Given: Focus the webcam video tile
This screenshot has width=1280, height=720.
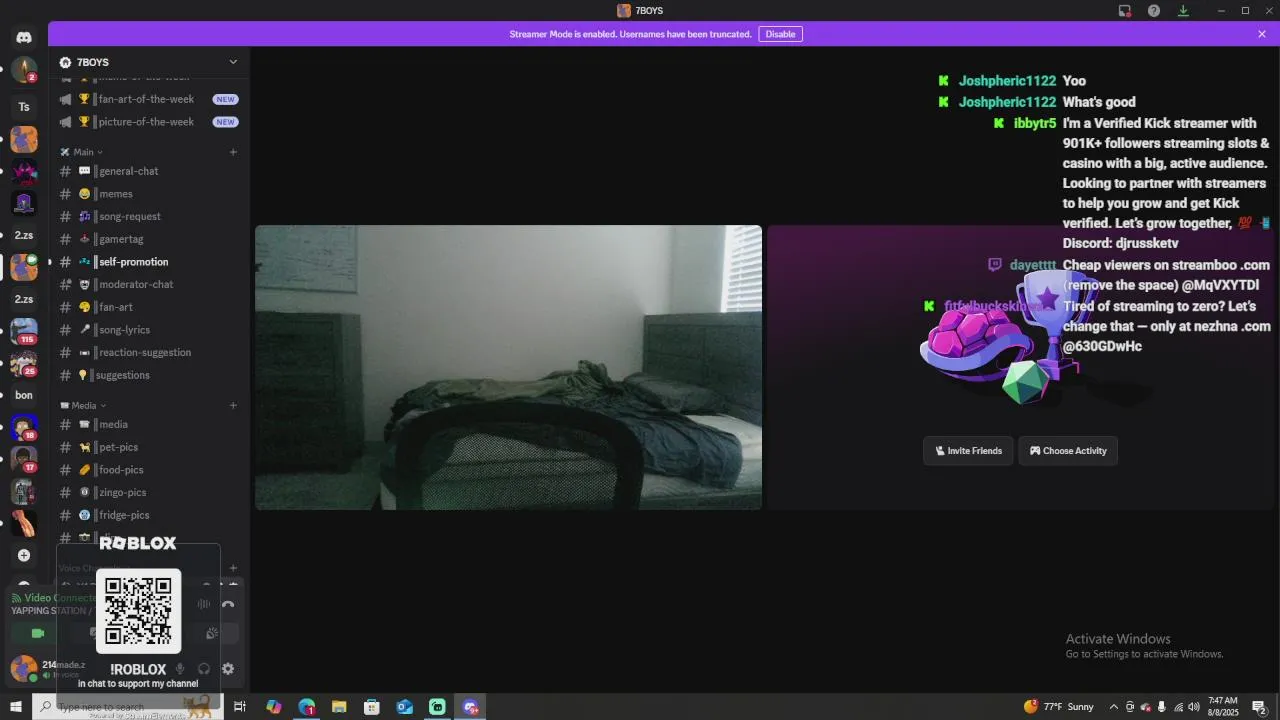Looking at the screenshot, I should (x=508, y=367).
